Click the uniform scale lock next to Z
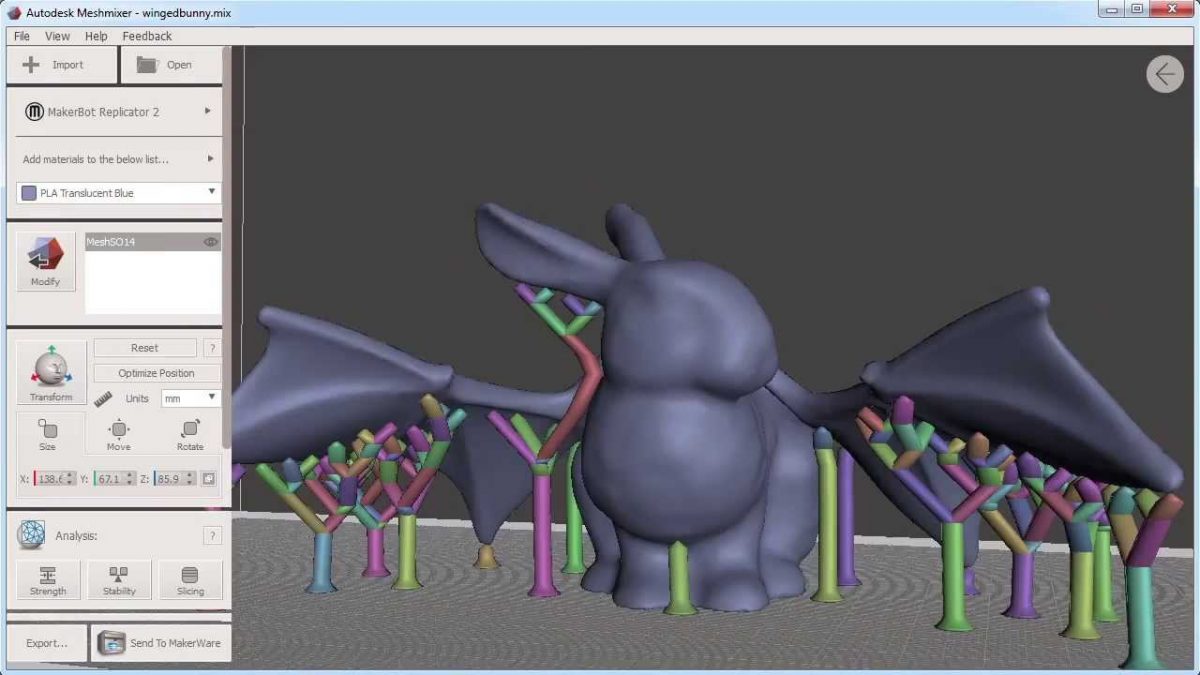This screenshot has width=1200, height=675. (x=208, y=478)
